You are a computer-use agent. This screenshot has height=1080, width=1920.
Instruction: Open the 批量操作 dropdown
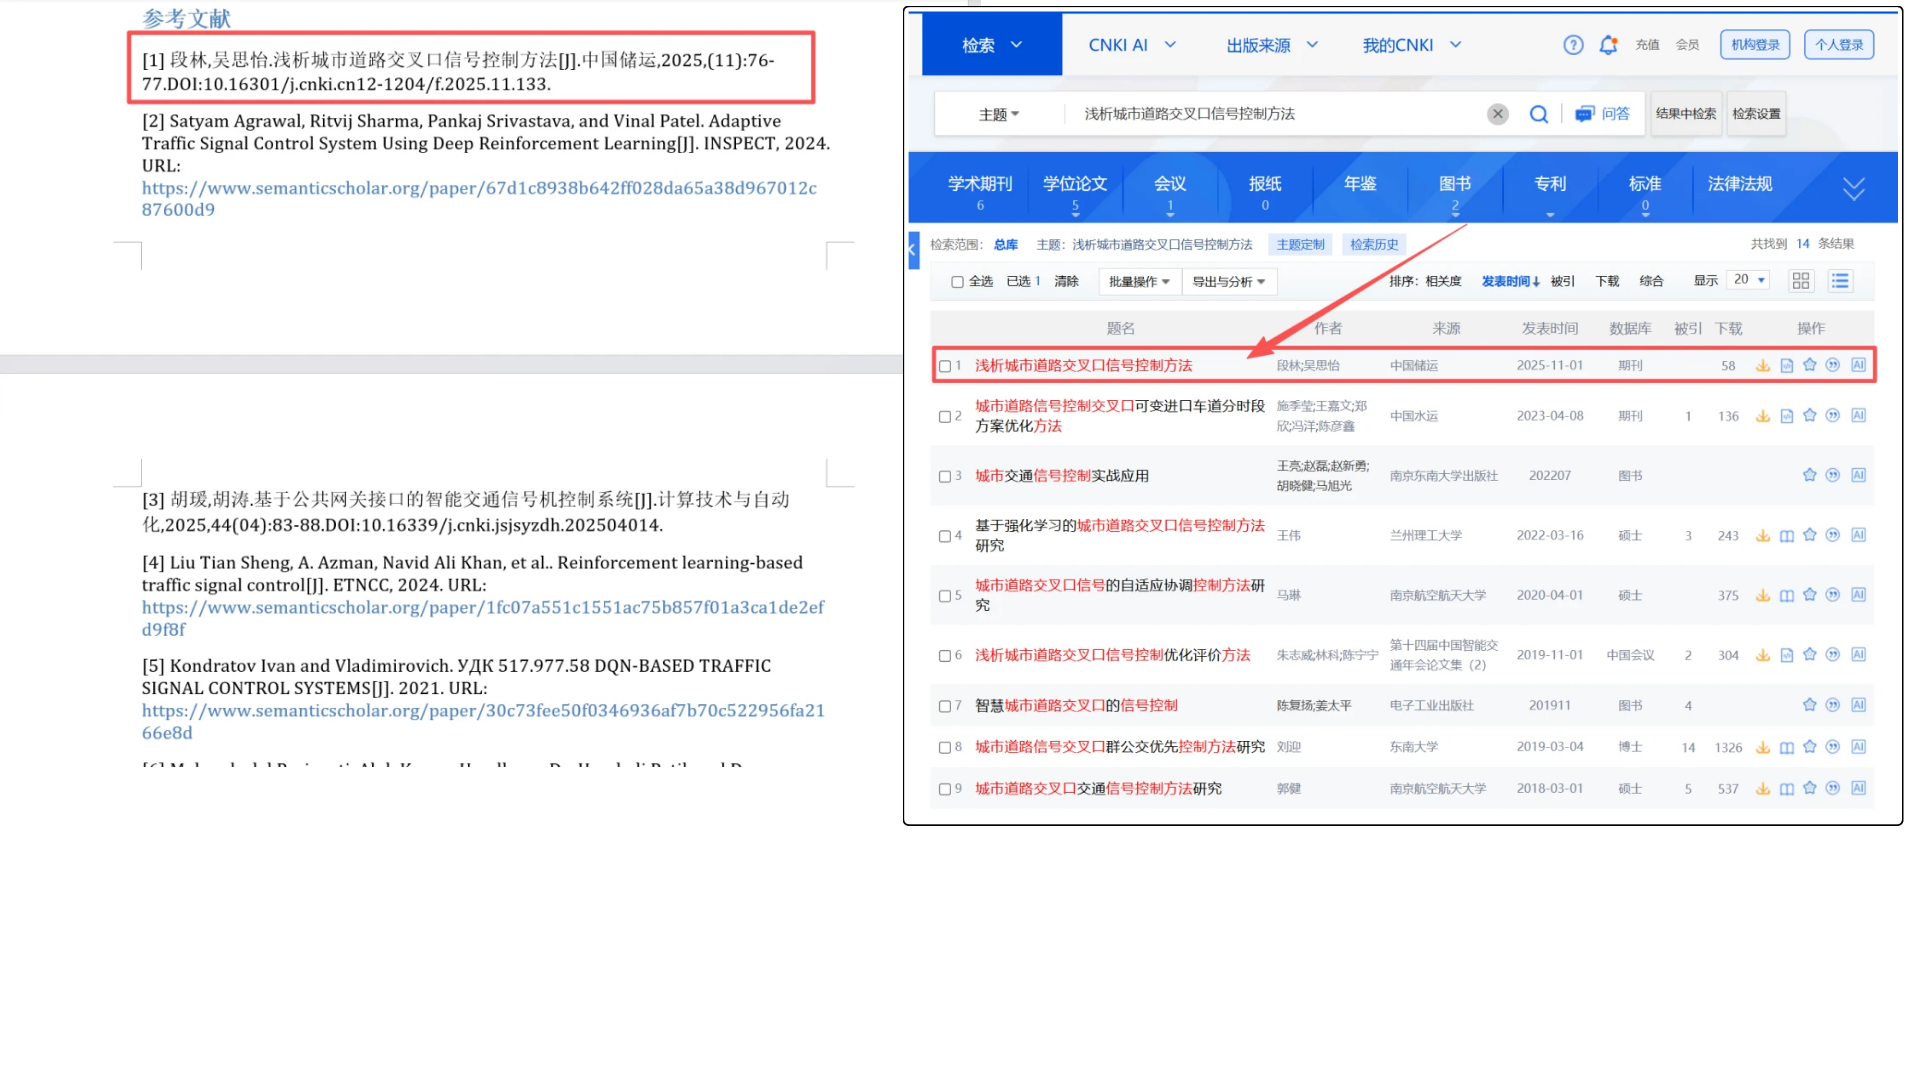[1139, 282]
